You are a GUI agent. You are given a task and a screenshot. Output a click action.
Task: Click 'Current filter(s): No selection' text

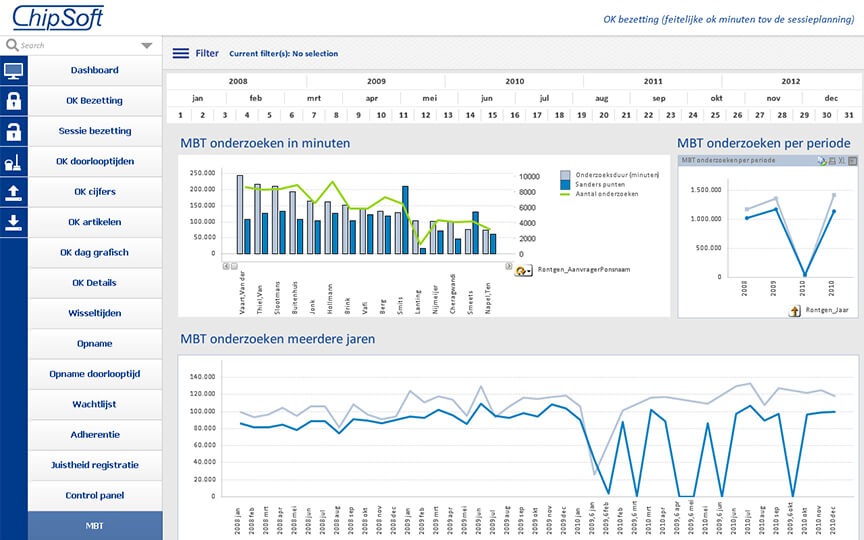tap(284, 53)
